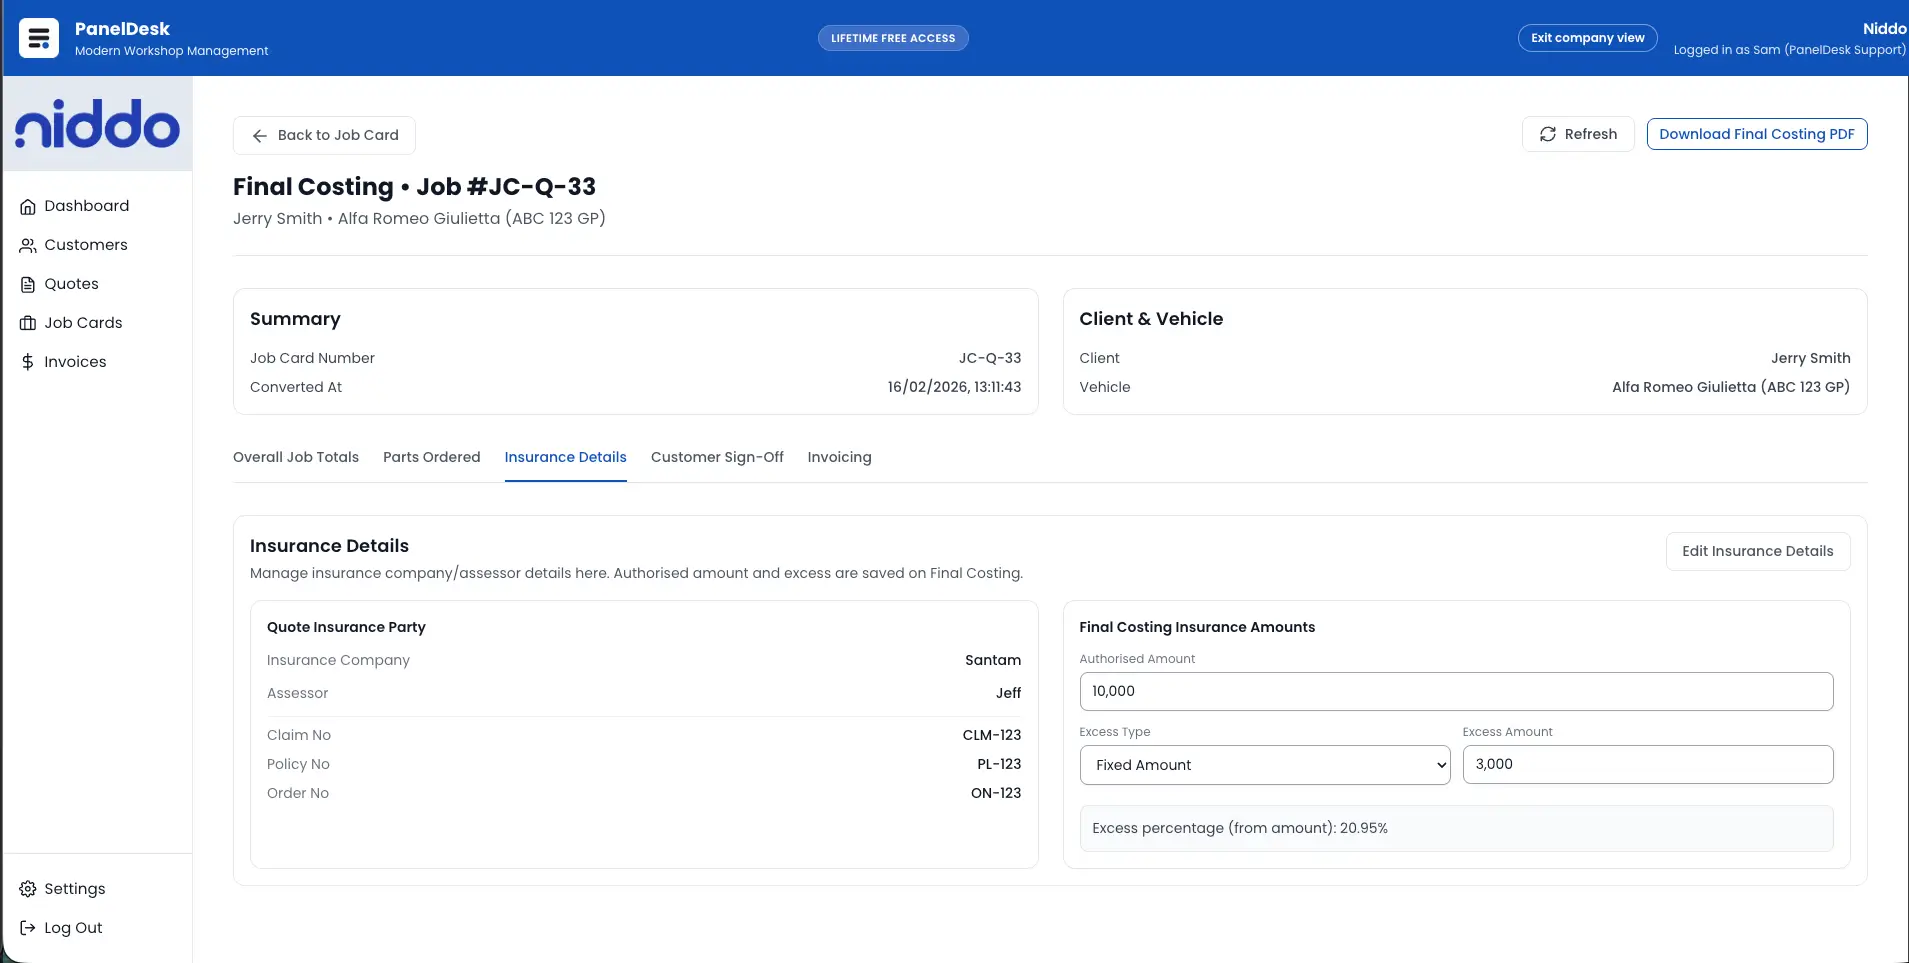Click the niddo logo in the sidebar

[97, 123]
